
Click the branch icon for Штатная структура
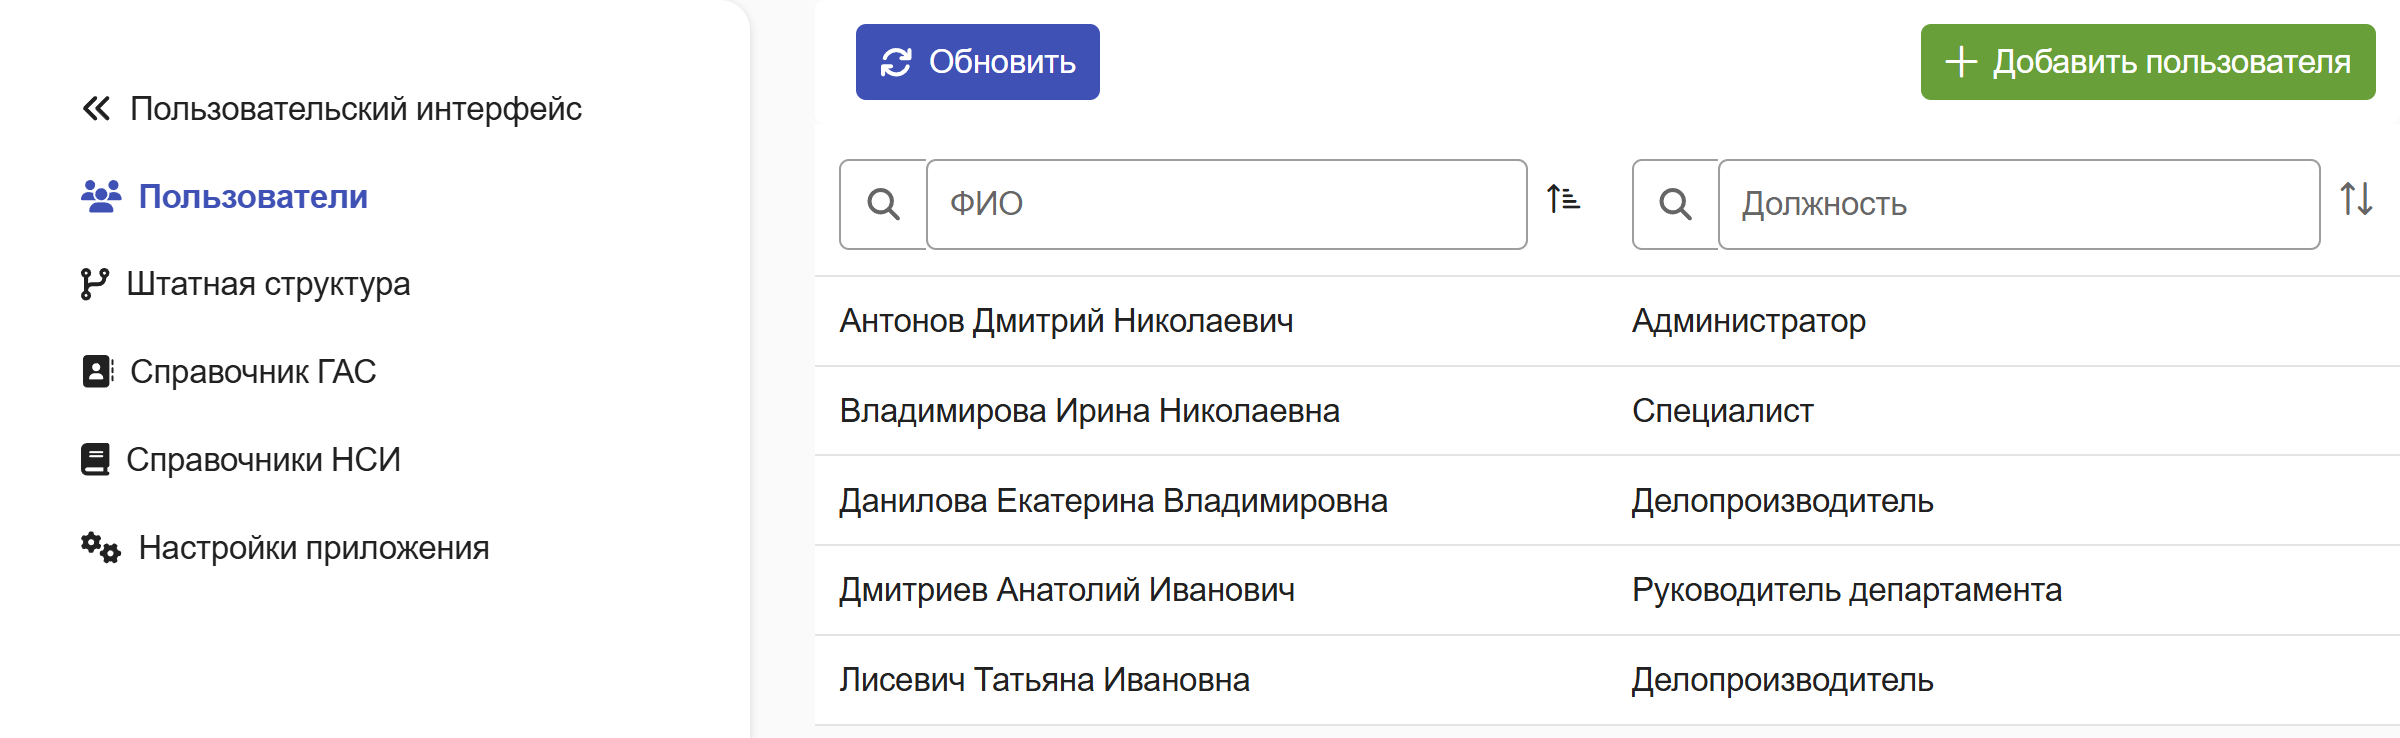pos(94,284)
